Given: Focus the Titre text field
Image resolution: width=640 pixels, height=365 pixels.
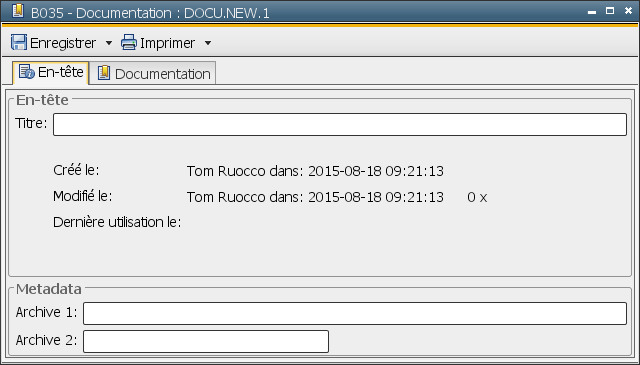Looking at the screenshot, I should [x=340, y=125].
